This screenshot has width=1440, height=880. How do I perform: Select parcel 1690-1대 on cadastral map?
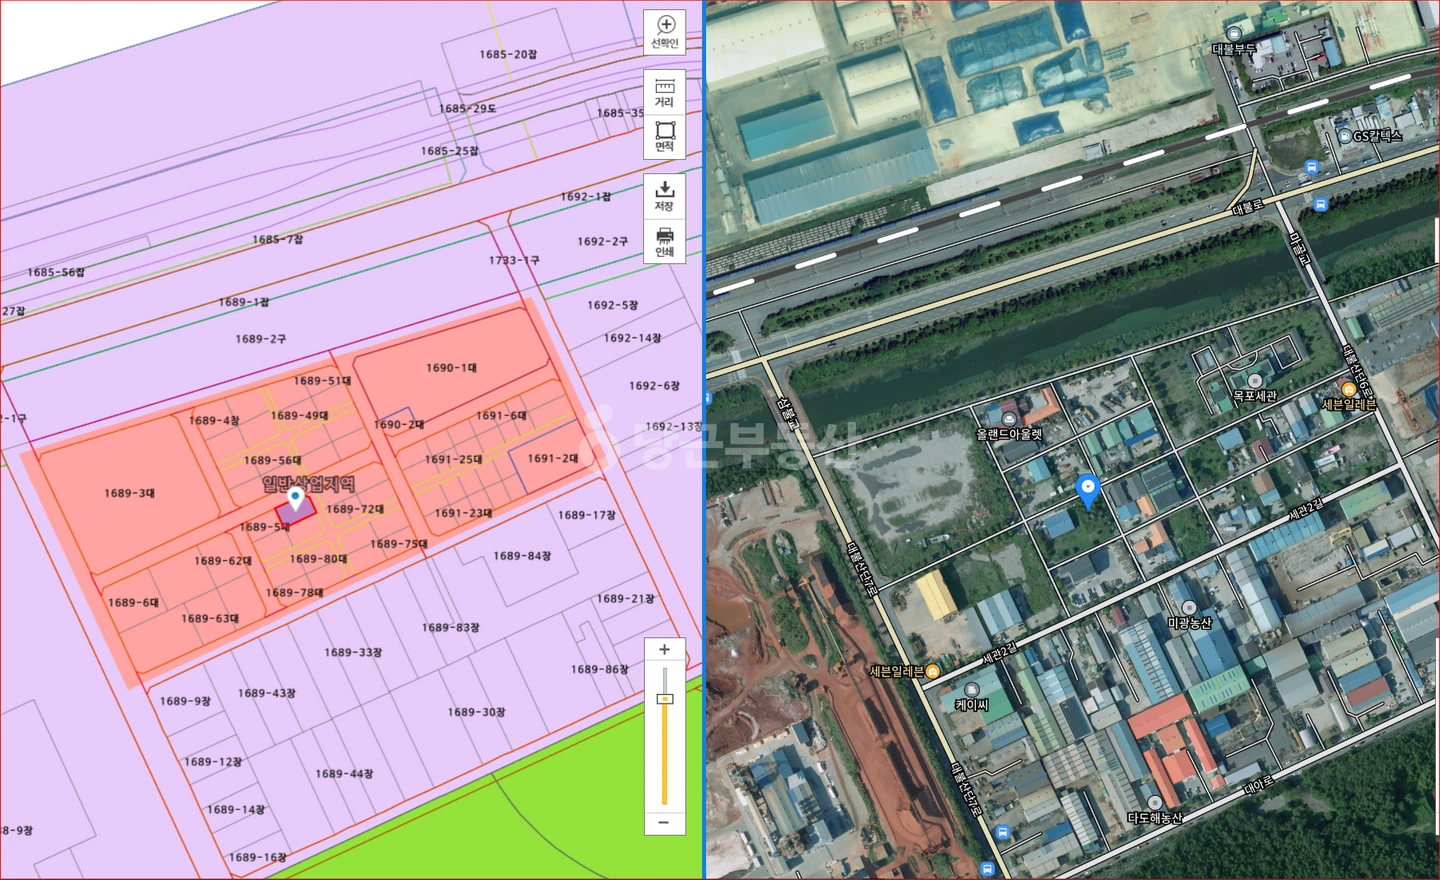tap(451, 368)
